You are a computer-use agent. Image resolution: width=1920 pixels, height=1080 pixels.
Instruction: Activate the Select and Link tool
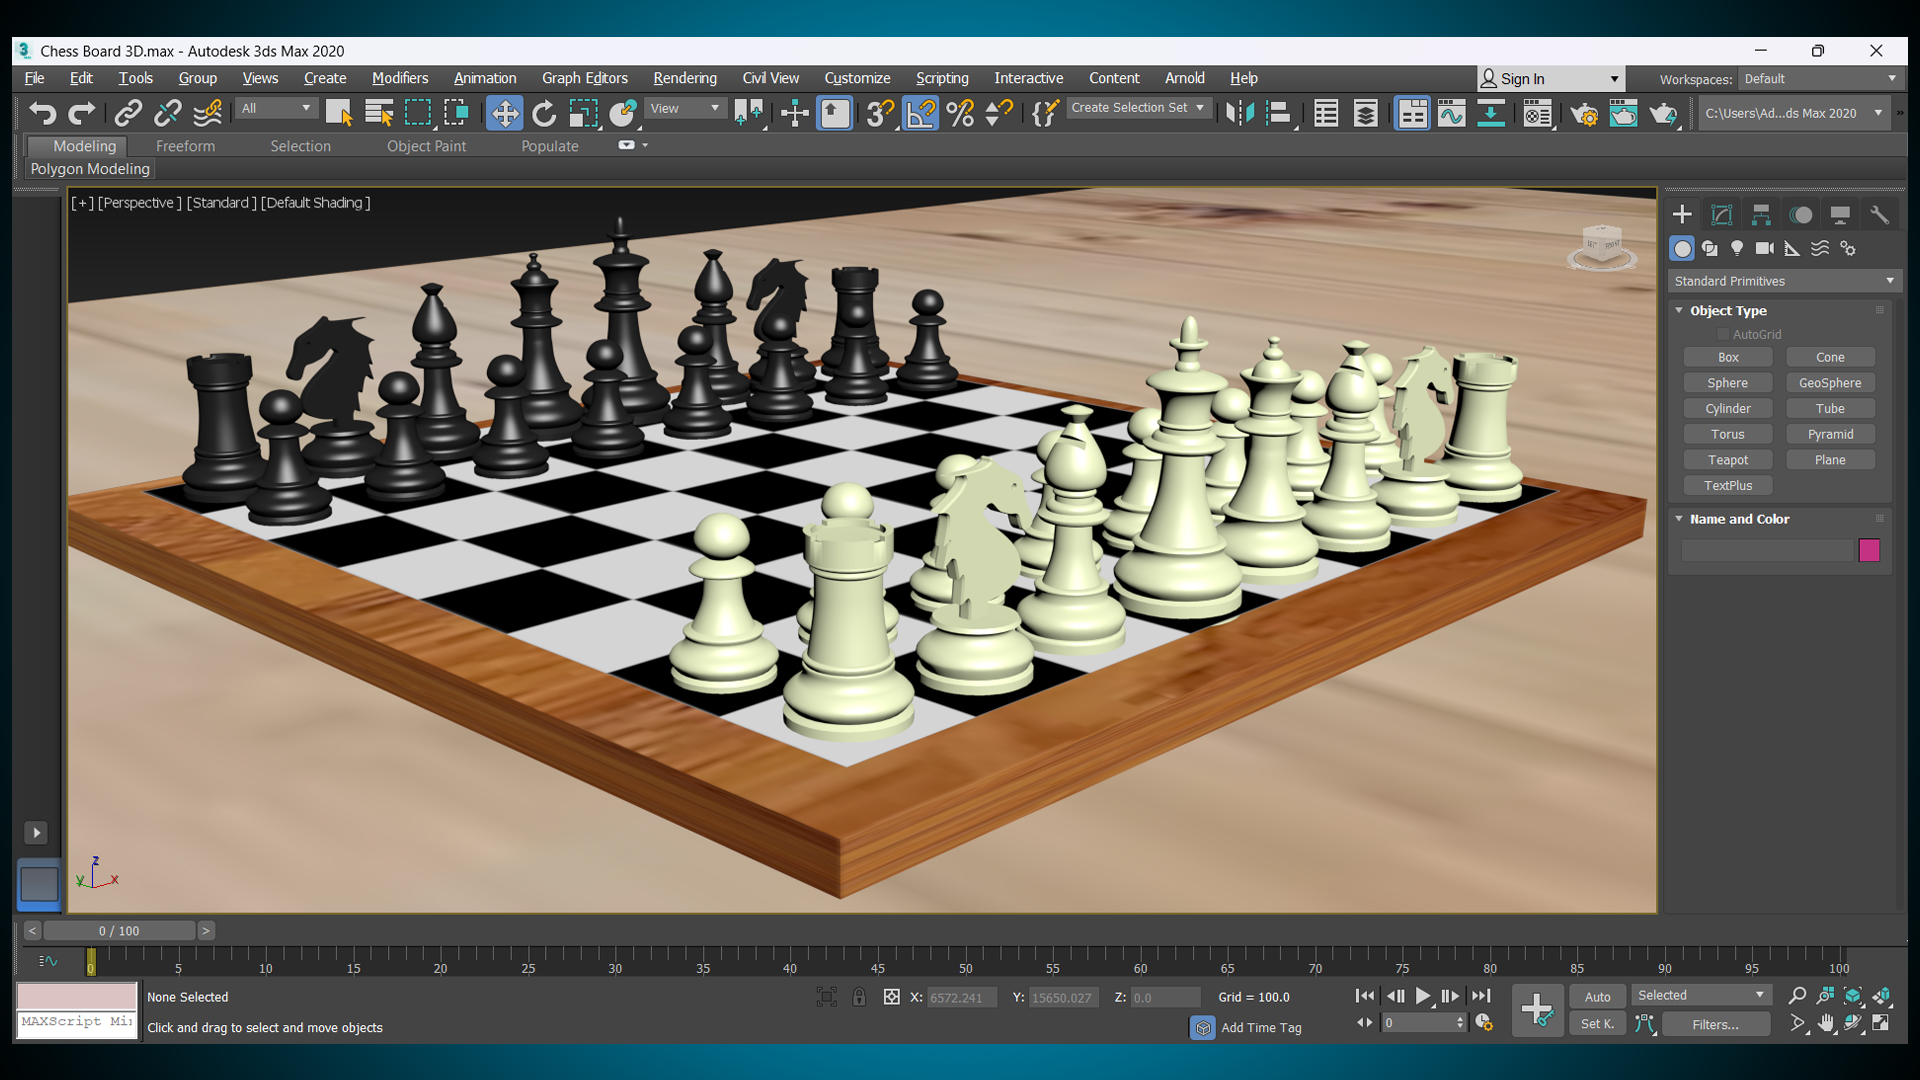pos(128,113)
